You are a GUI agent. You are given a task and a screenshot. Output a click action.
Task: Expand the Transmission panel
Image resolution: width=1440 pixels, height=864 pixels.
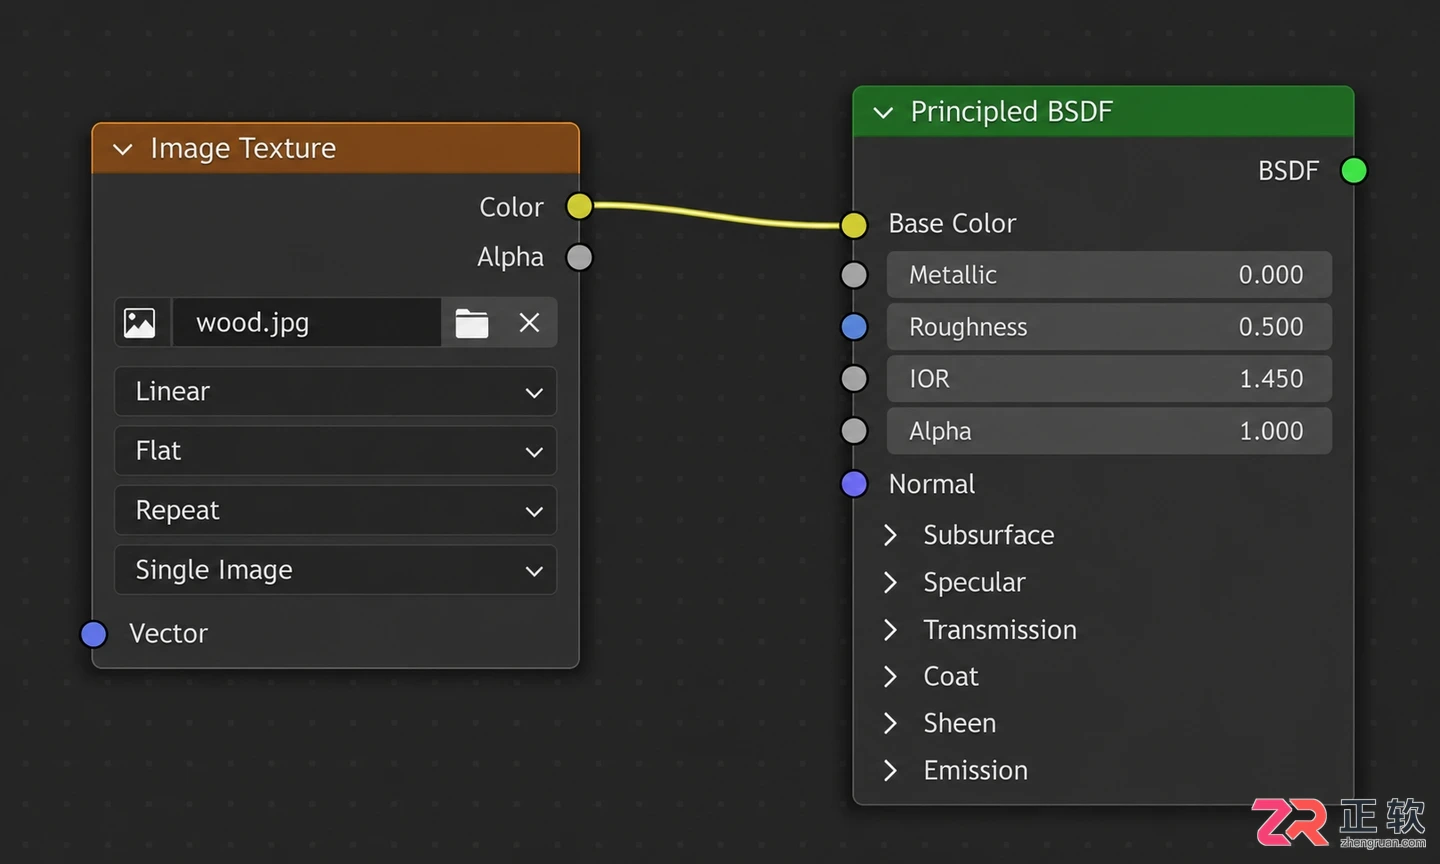(x=890, y=630)
